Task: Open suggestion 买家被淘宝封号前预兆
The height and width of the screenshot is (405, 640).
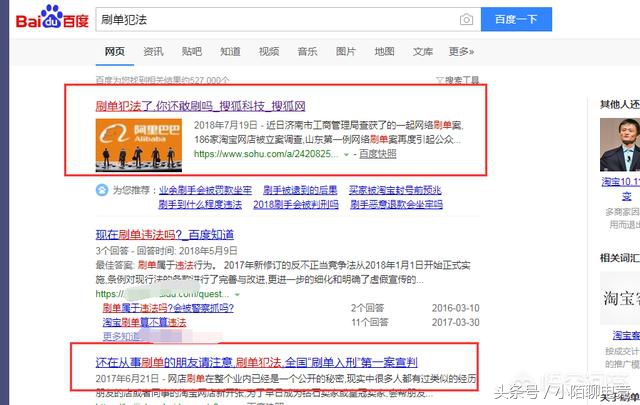Action: 395,190
